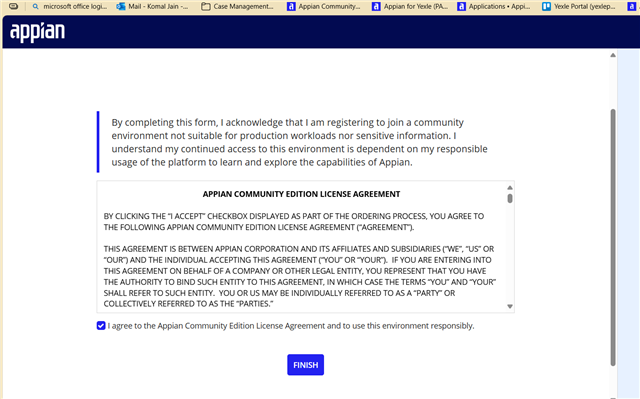Image resolution: width=640 pixels, height=399 pixels.
Task: Click the agree to license label text
Action: point(291,326)
